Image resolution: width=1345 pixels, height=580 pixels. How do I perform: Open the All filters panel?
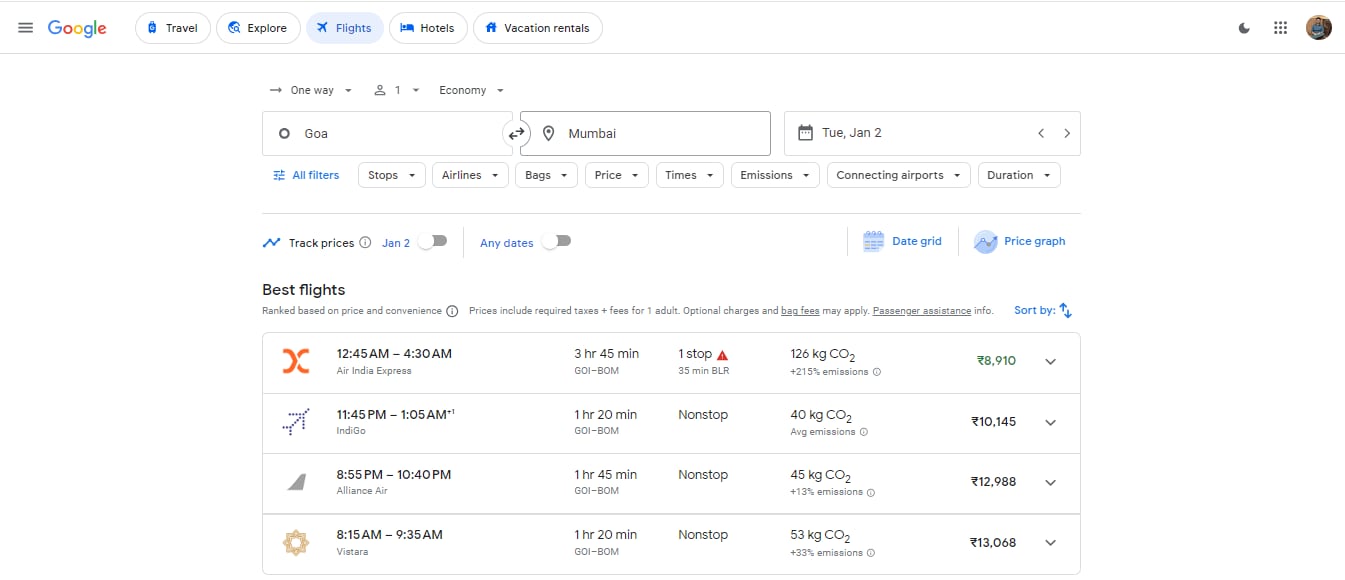306,175
